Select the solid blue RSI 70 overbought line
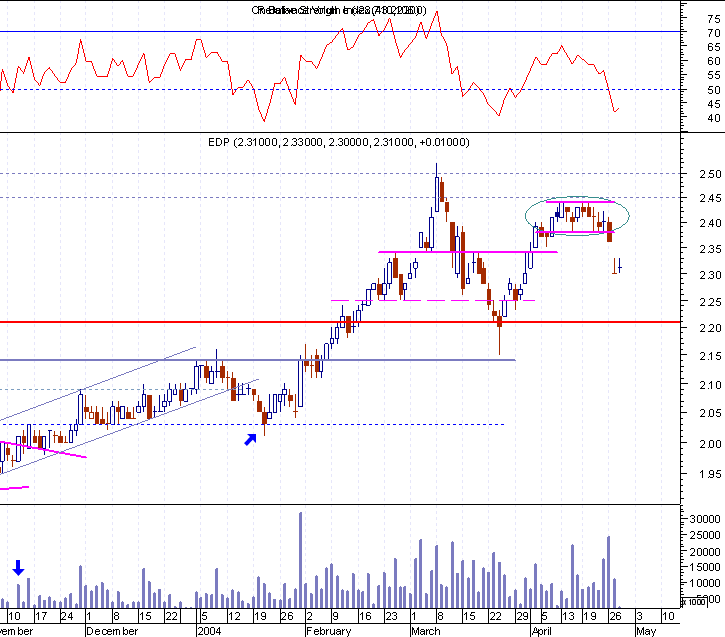This screenshot has width=725, height=637. click(x=340, y=31)
